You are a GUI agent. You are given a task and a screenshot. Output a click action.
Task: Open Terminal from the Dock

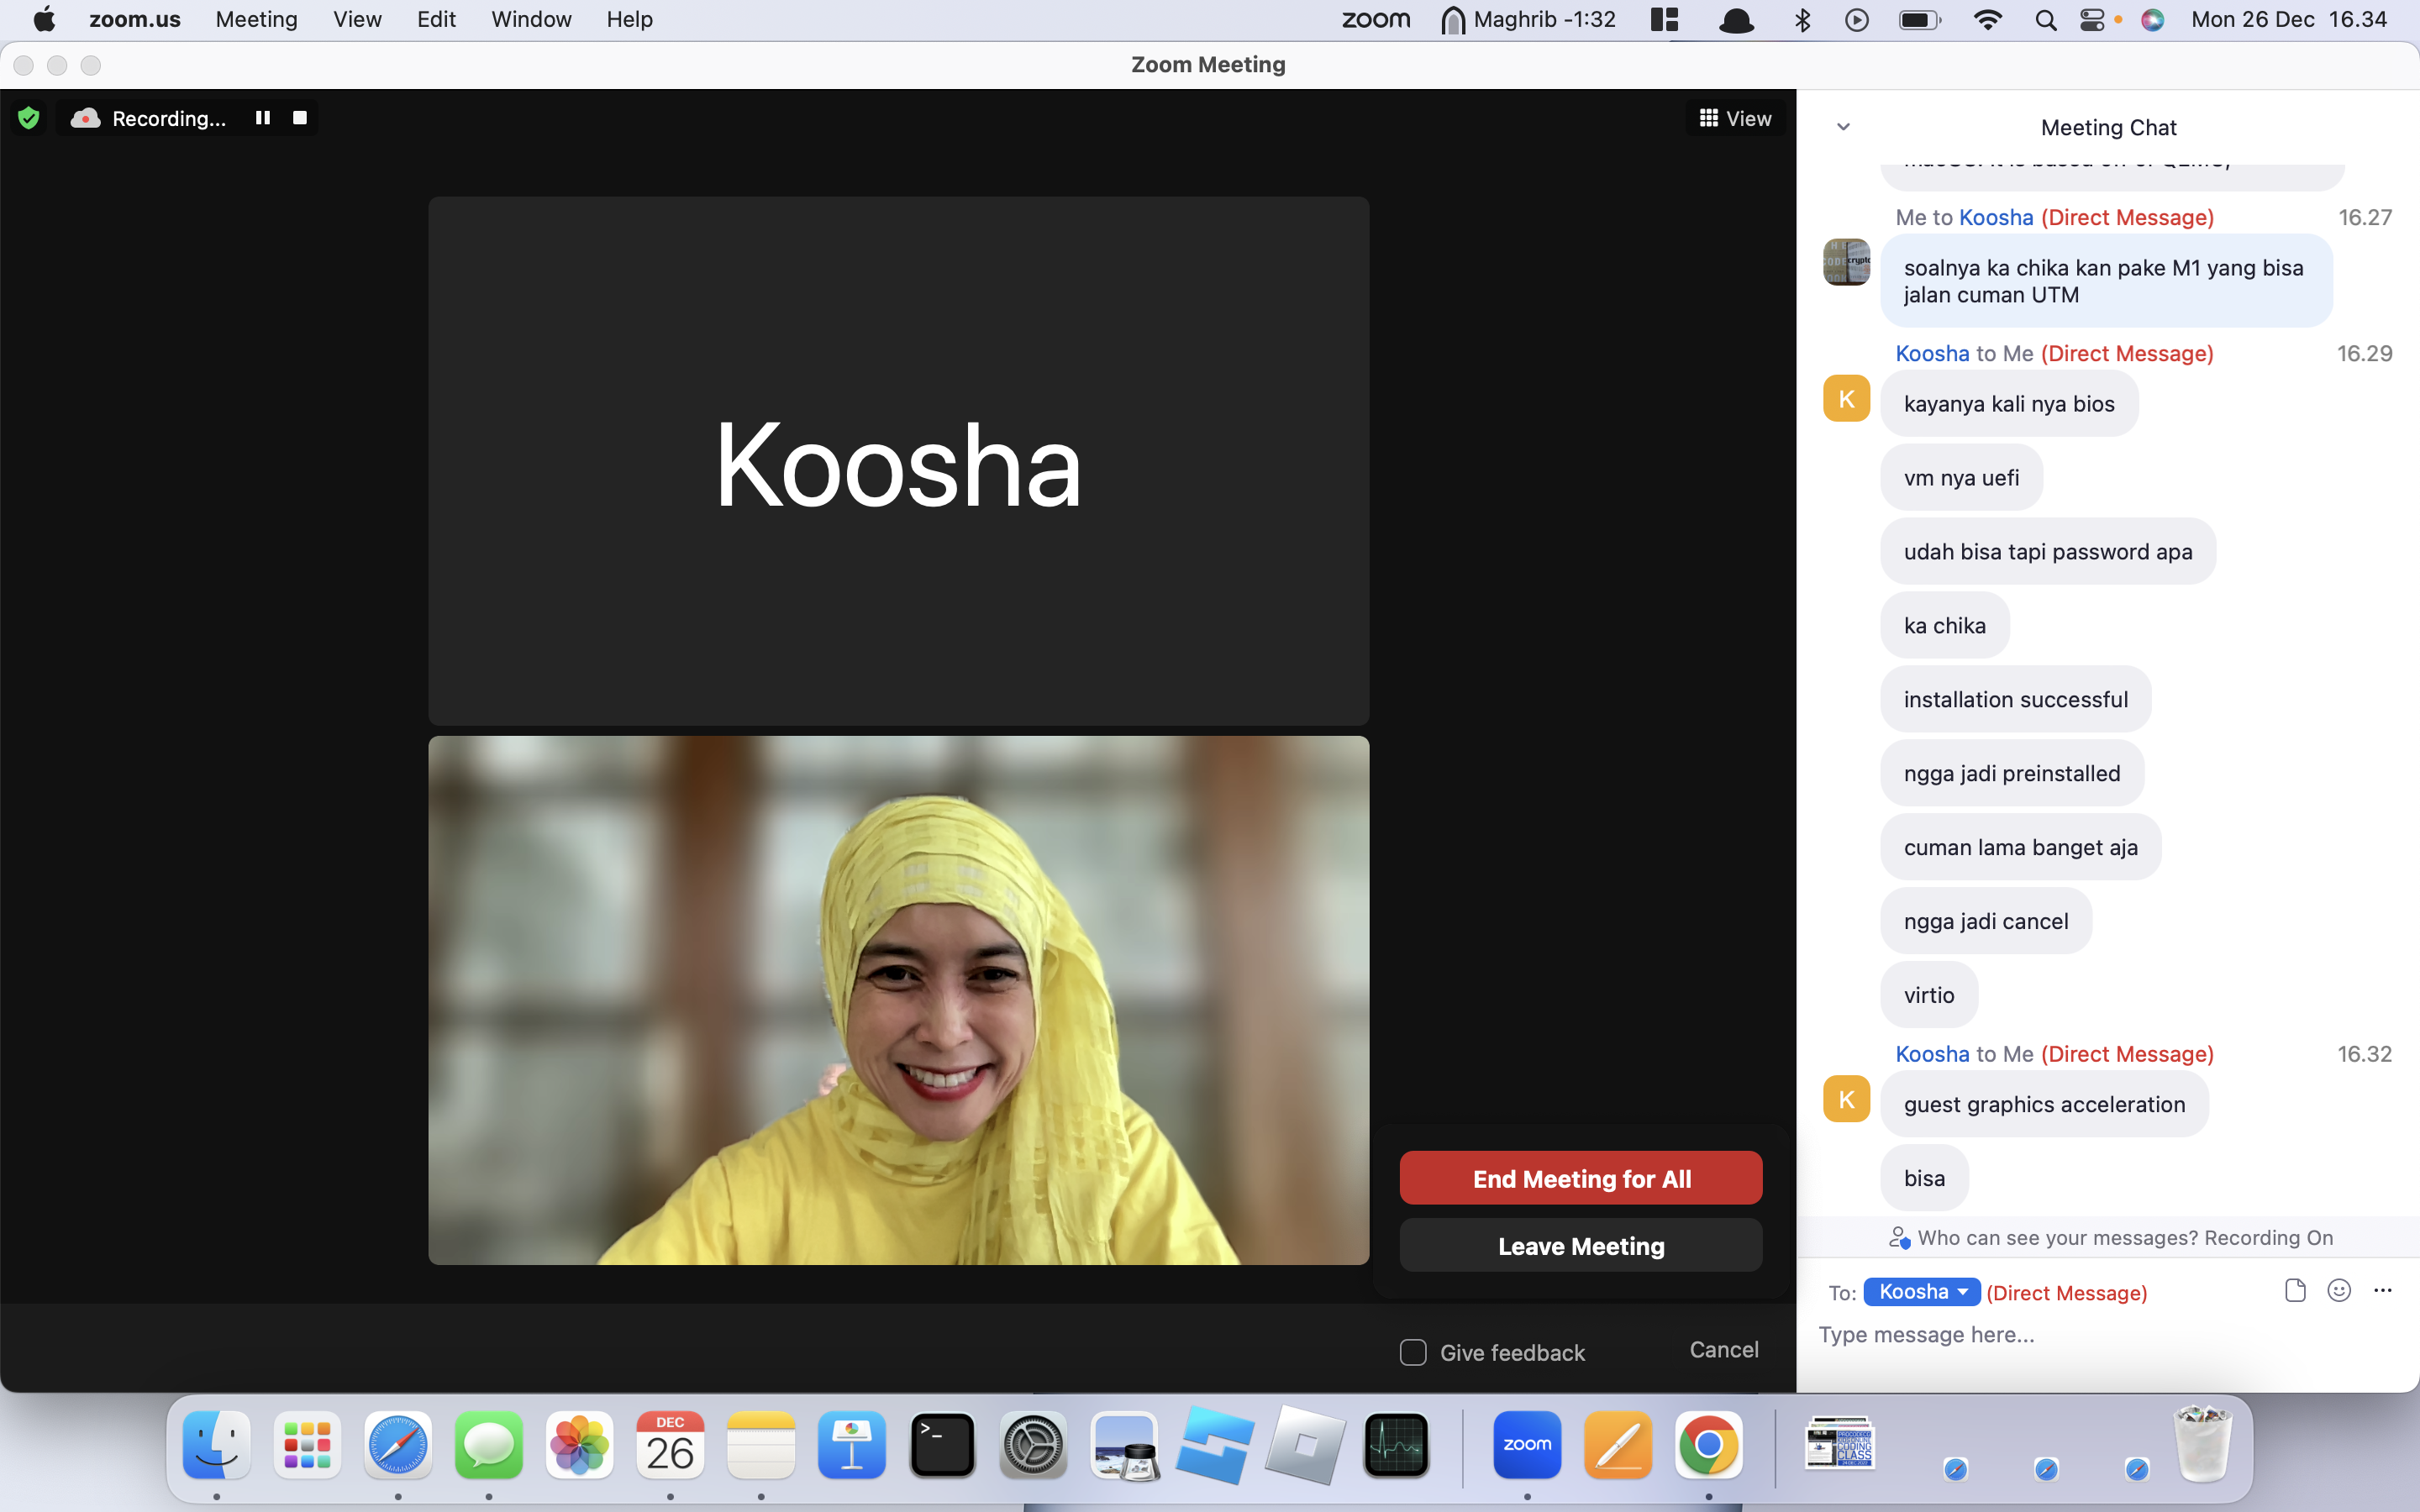[942, 1444]
